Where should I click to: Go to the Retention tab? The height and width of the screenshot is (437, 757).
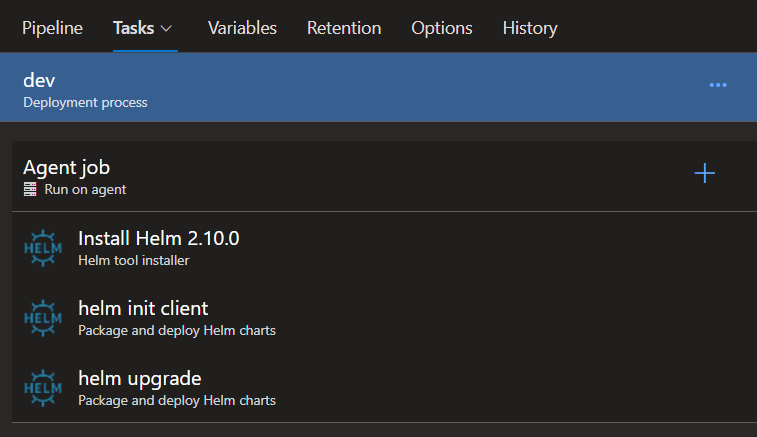pyautogui.click(x=344, y=28)
